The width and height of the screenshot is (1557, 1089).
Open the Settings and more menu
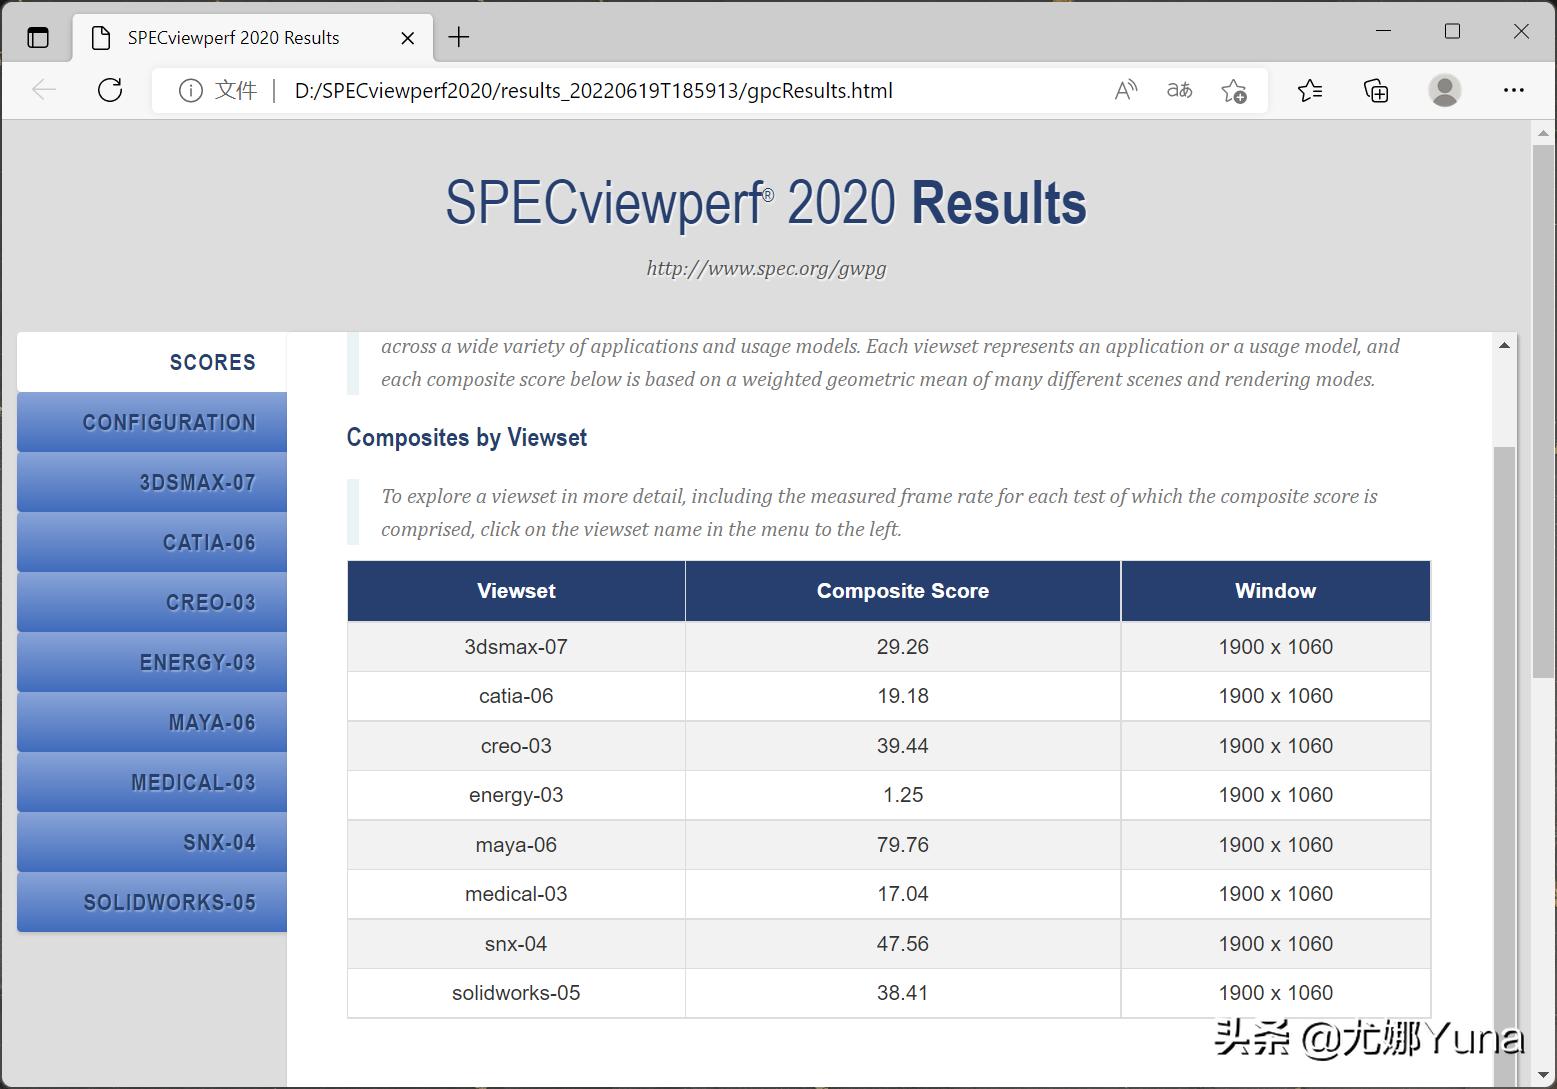(x=1513, y=90)
